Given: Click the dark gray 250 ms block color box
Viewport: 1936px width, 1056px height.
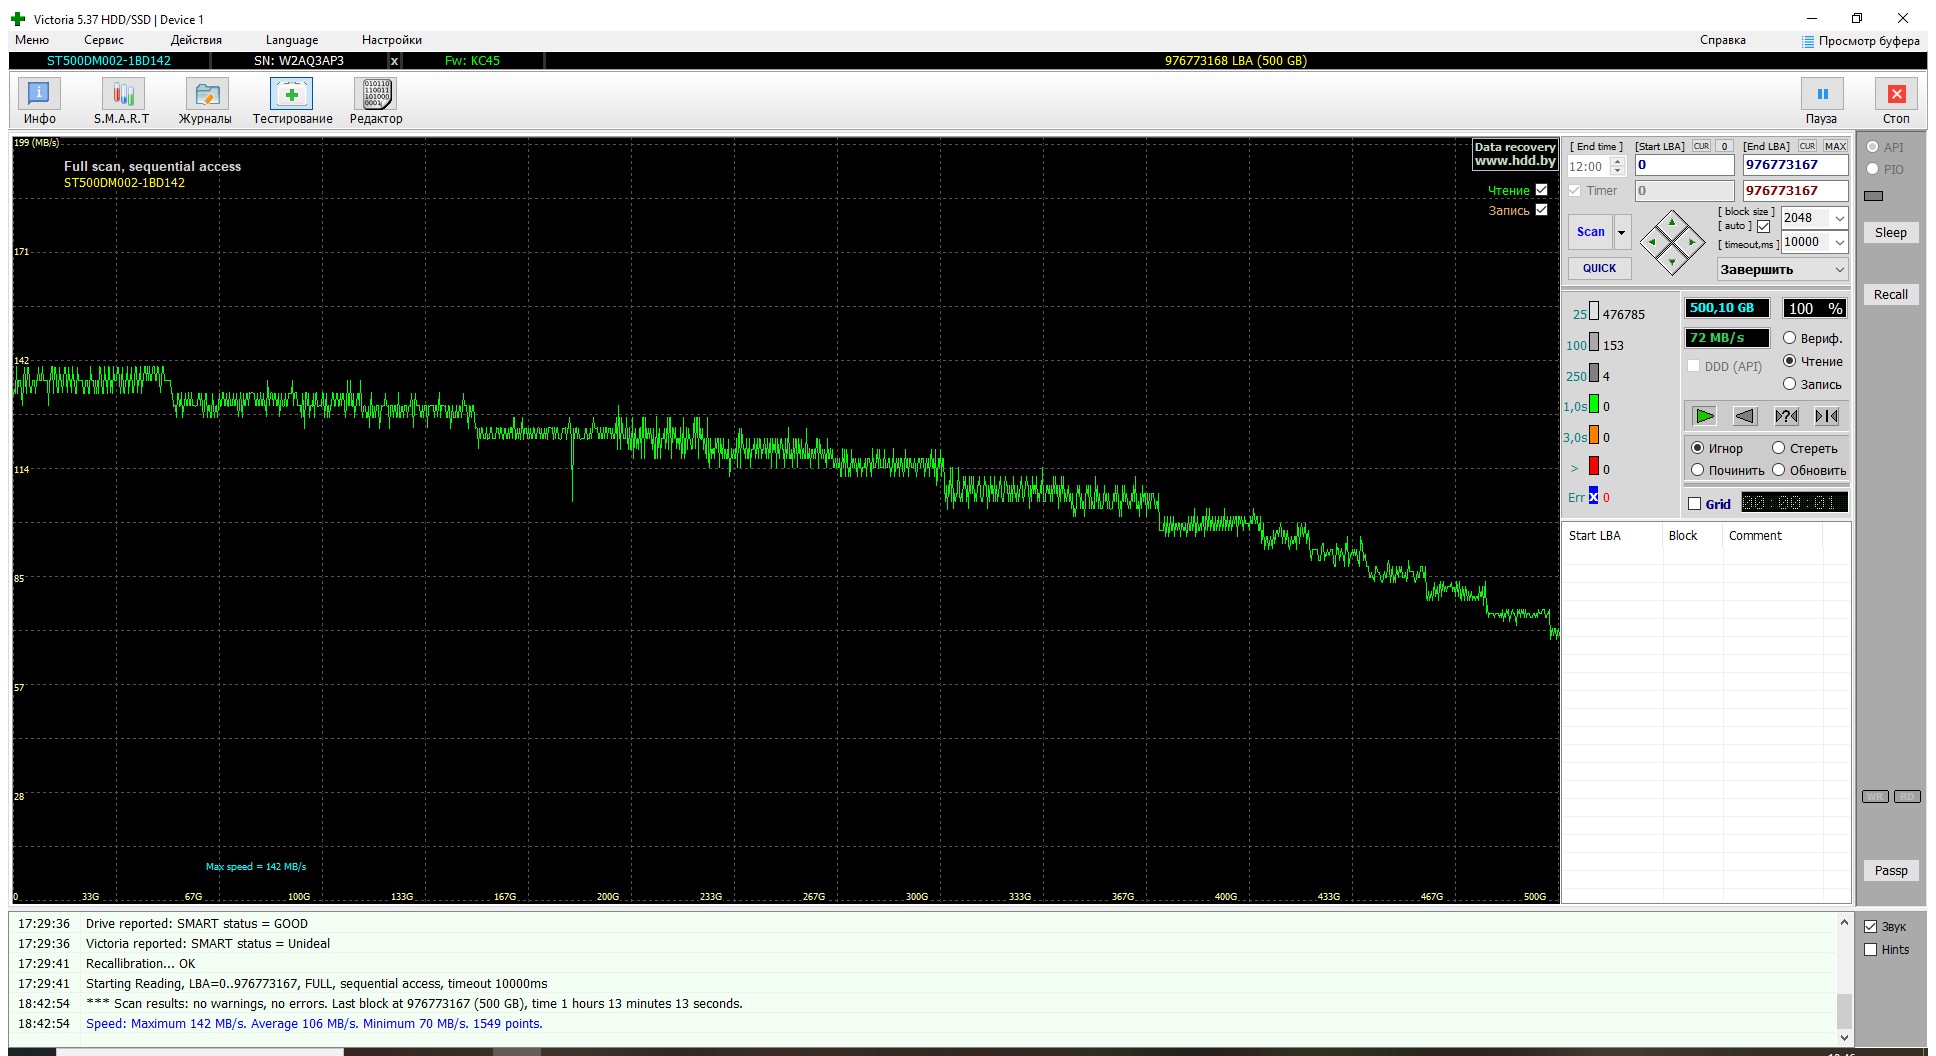Looking at the screenshot, I should pyautogui.click(x=1594, y=374).
